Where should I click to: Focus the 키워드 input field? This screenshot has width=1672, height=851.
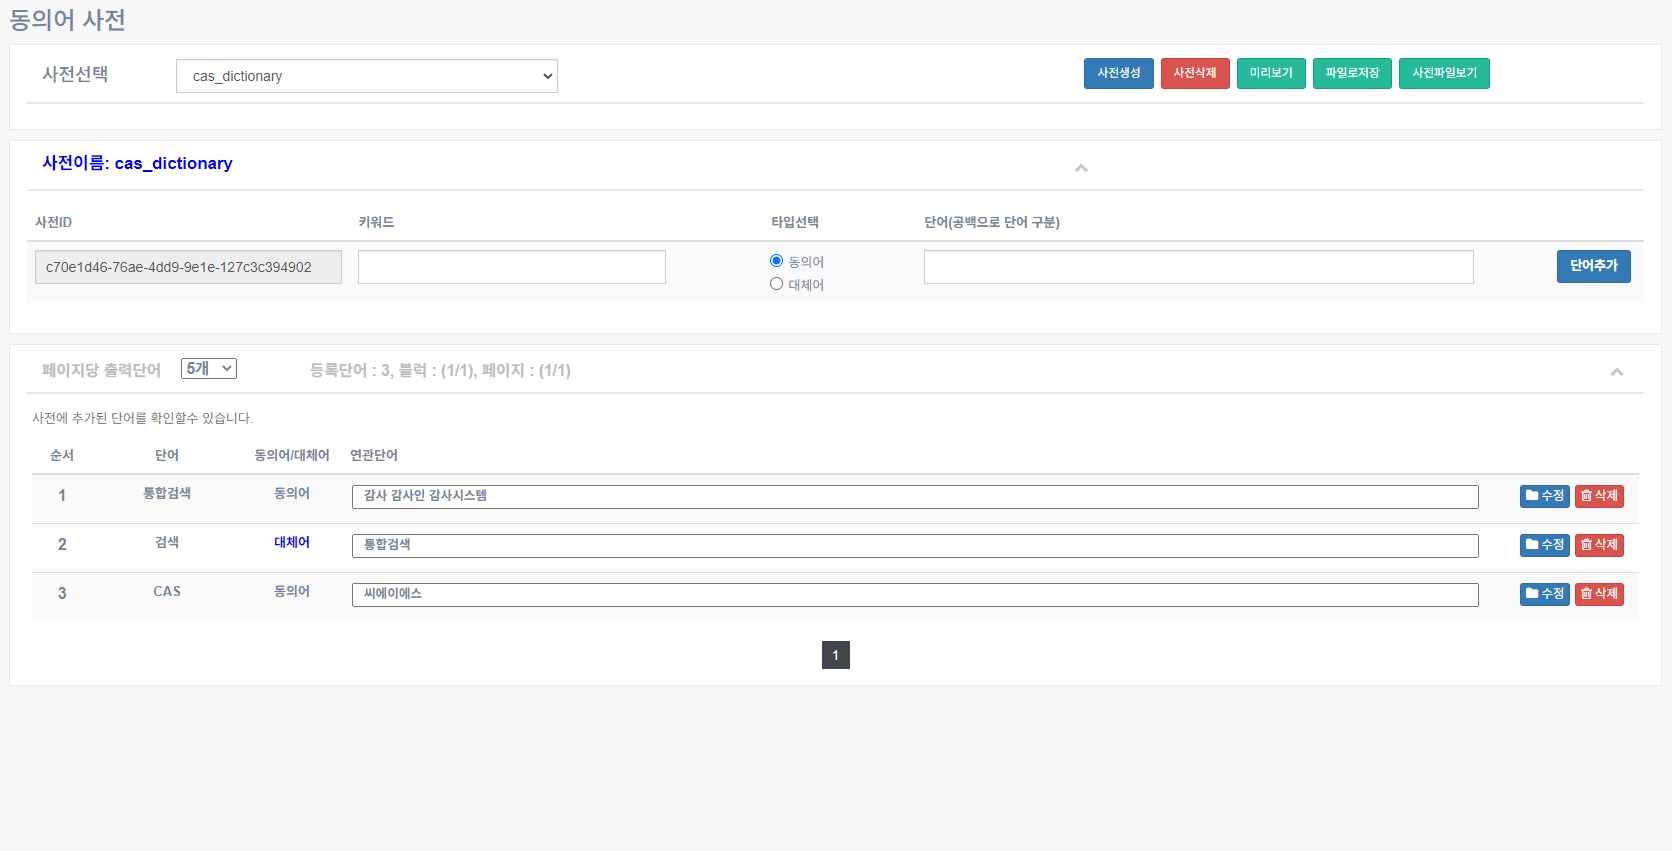511,267
